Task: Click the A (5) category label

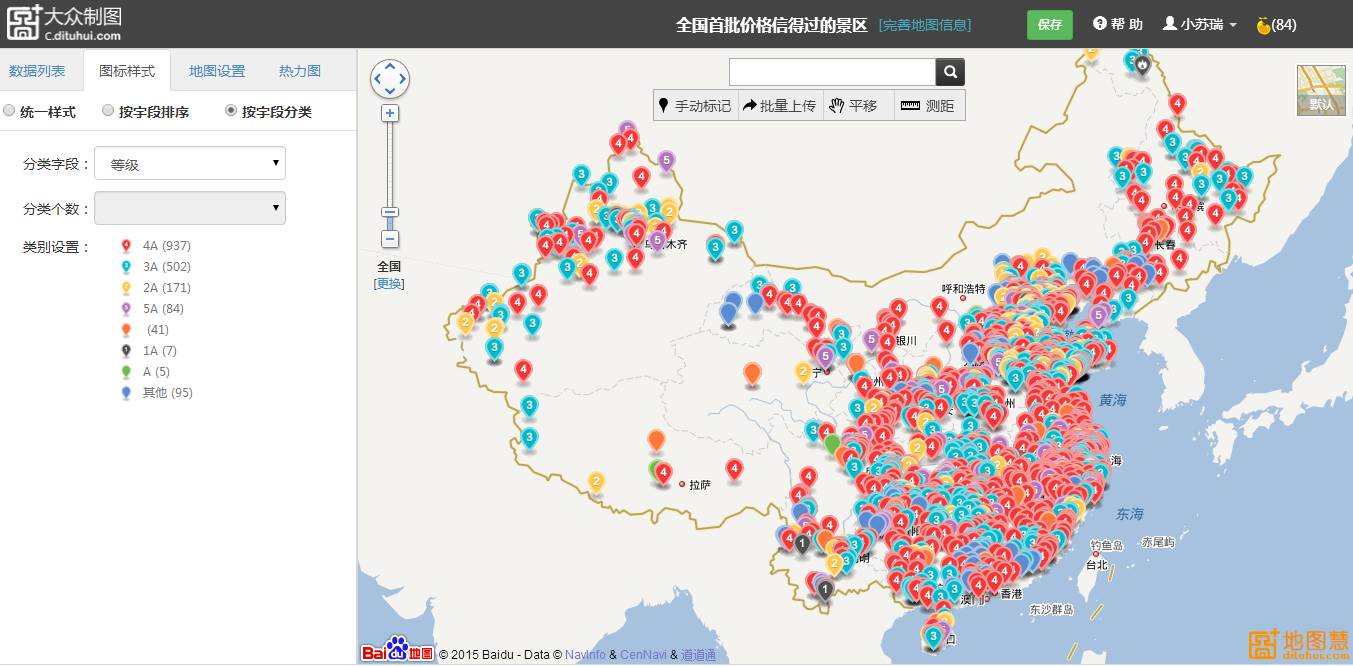Action: pyautogui.click(x=156, y=372)
